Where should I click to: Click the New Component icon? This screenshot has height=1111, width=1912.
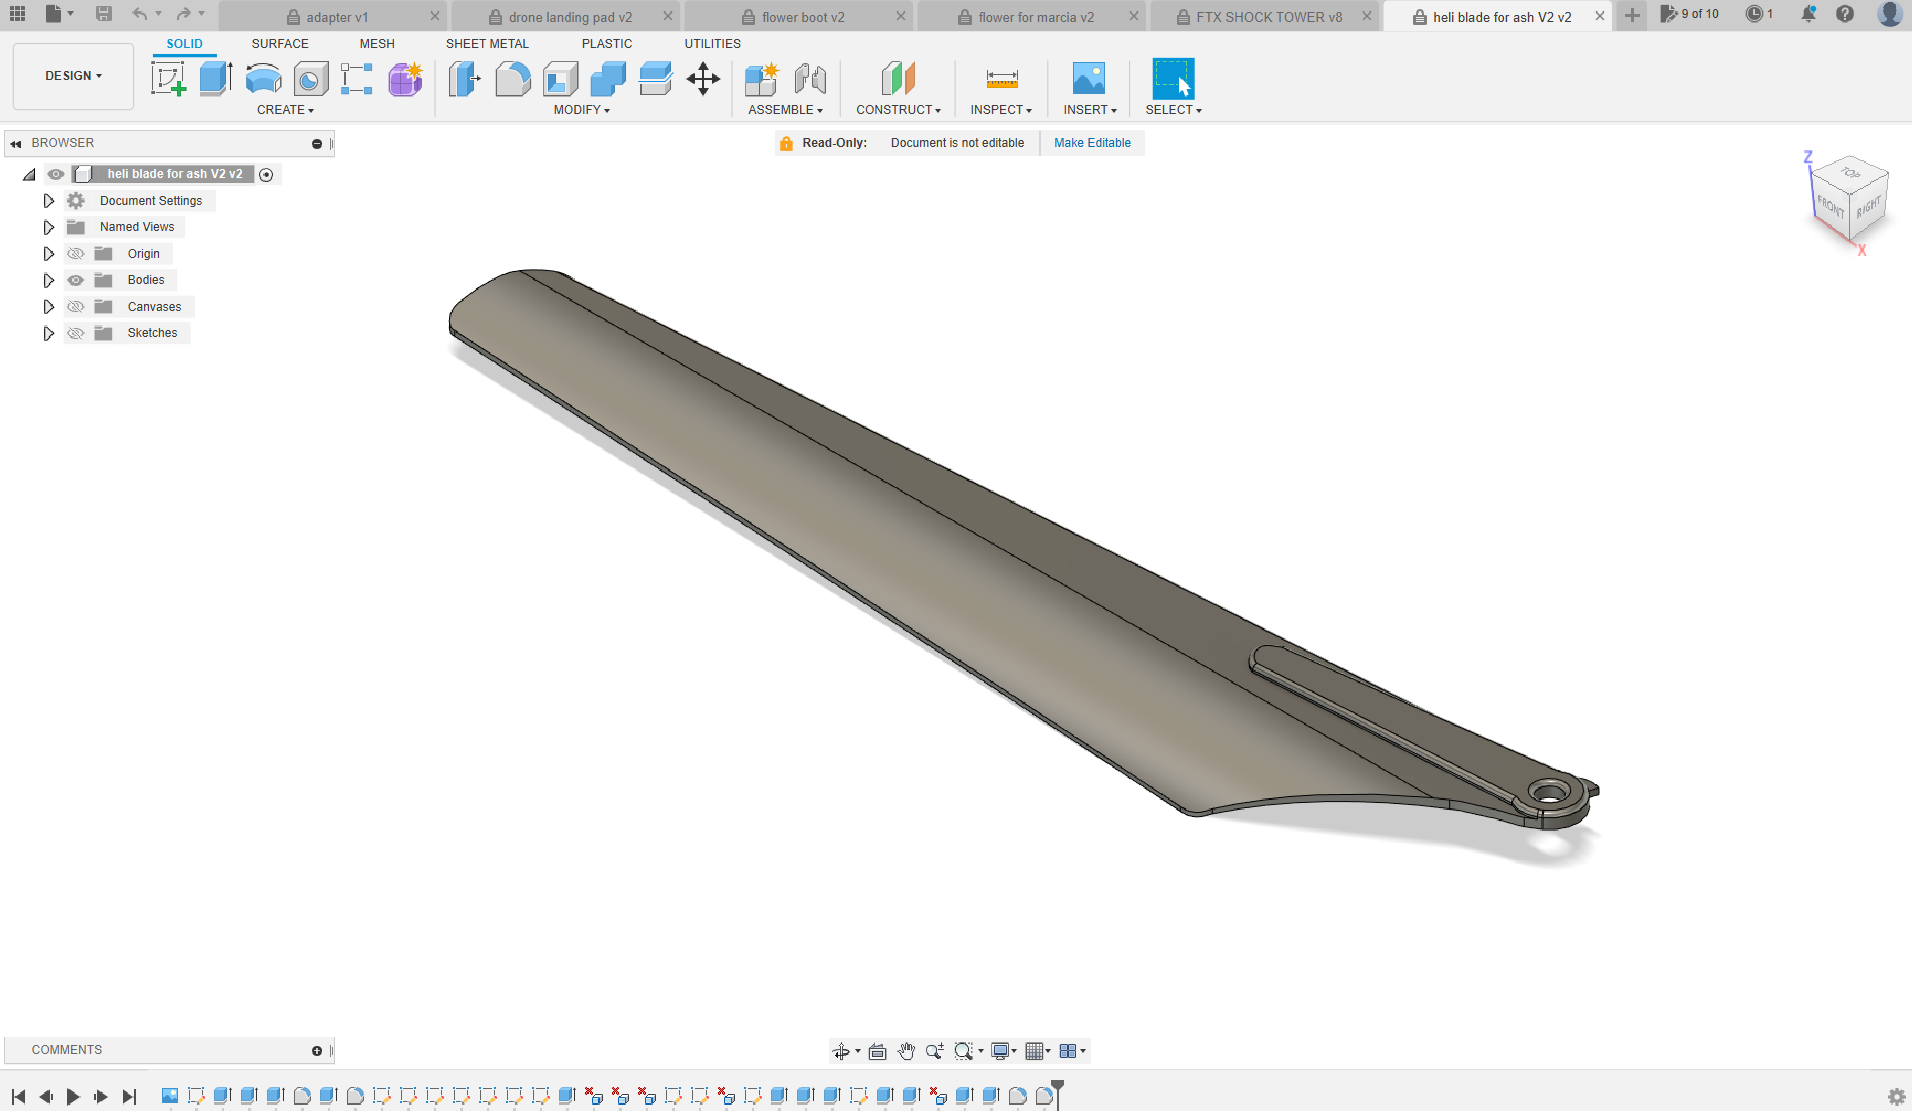(x=762, y=78)
